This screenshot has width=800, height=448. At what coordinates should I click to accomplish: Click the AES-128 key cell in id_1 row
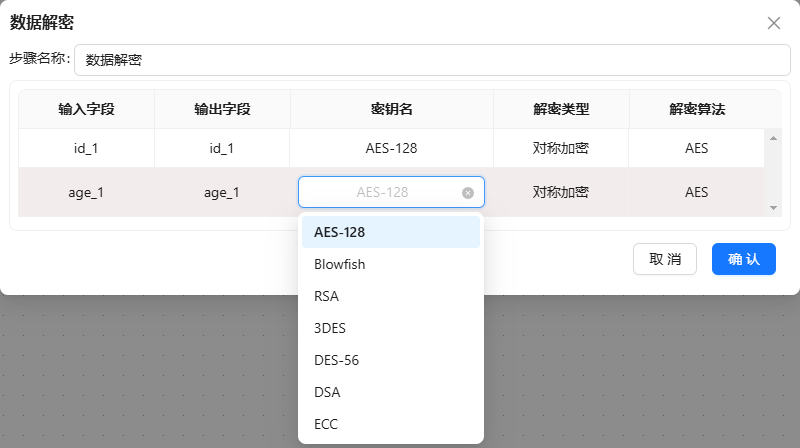[391, 148]
